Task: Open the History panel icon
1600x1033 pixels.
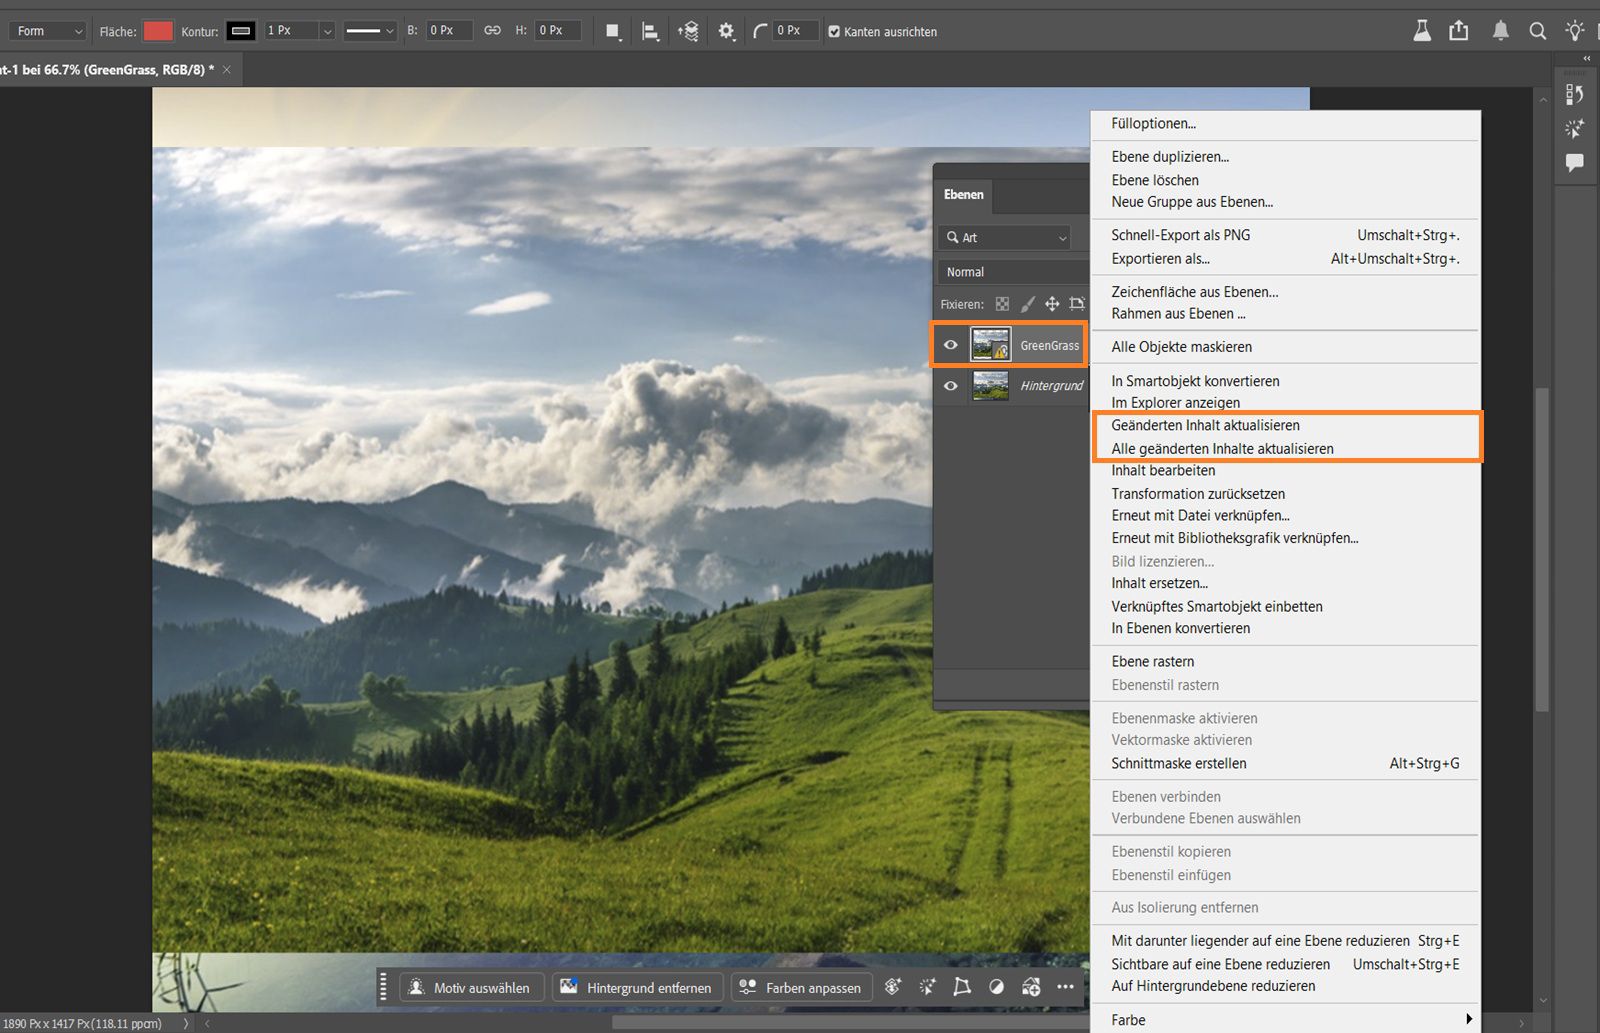Action: [1575, 94]
